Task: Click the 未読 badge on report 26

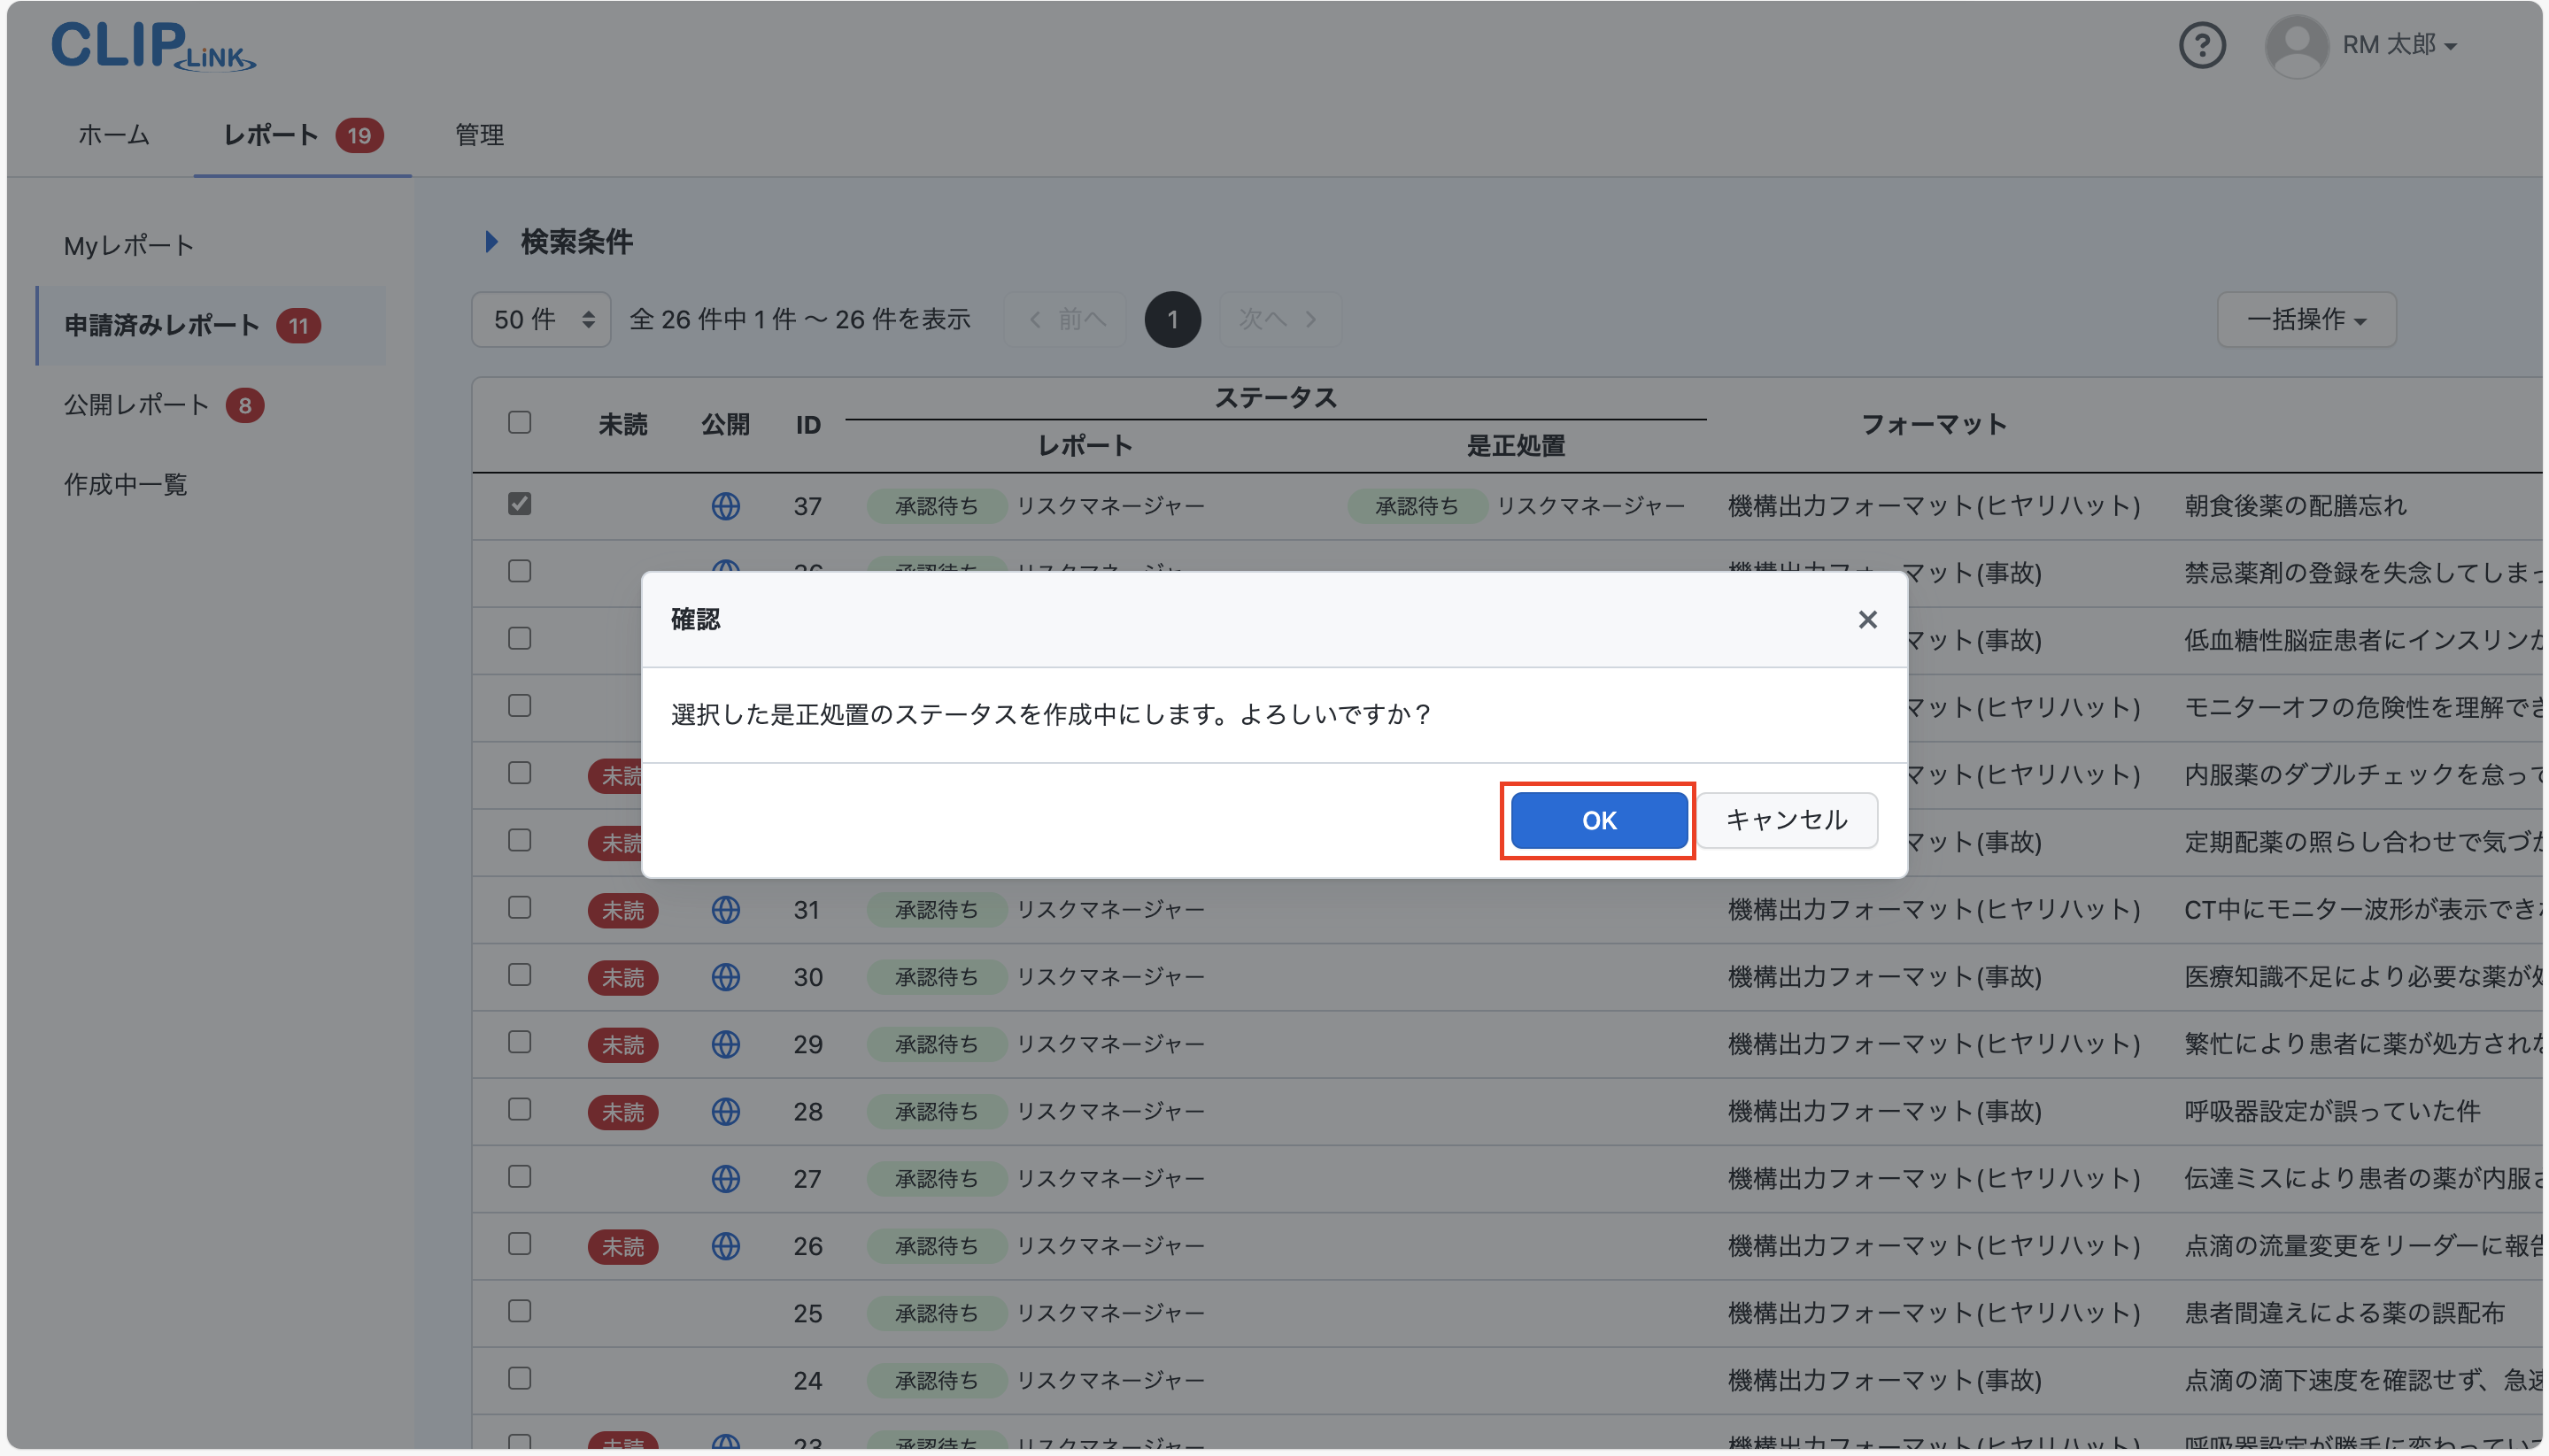Action: tap(622, 1246)
